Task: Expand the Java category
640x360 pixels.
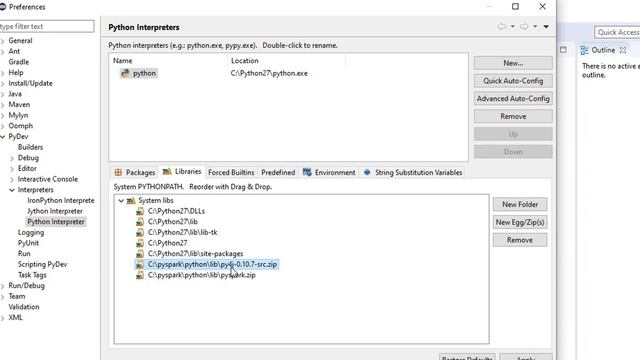Action: pos(3,94)
